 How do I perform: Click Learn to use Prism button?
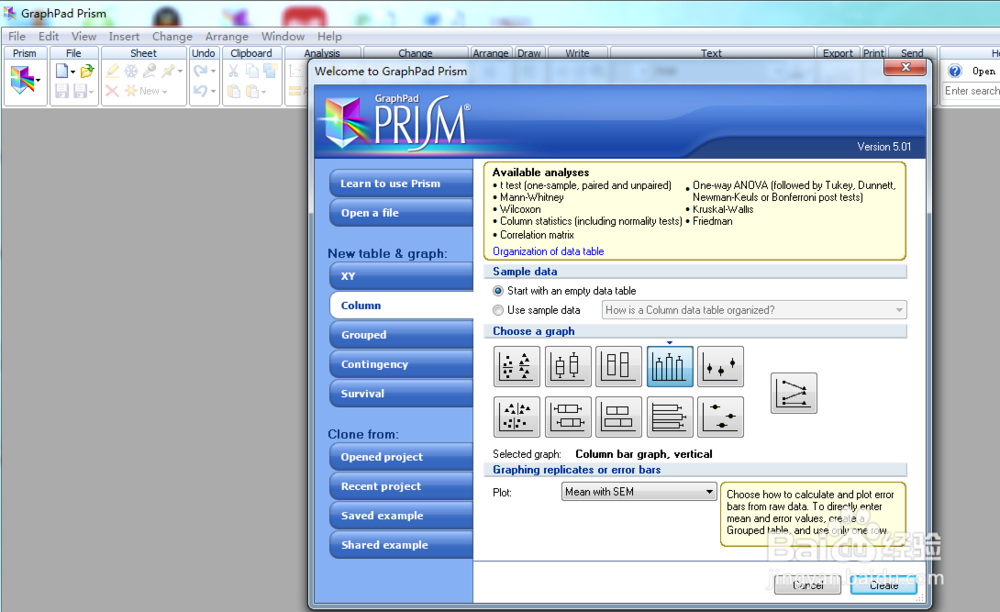(401, 184)
